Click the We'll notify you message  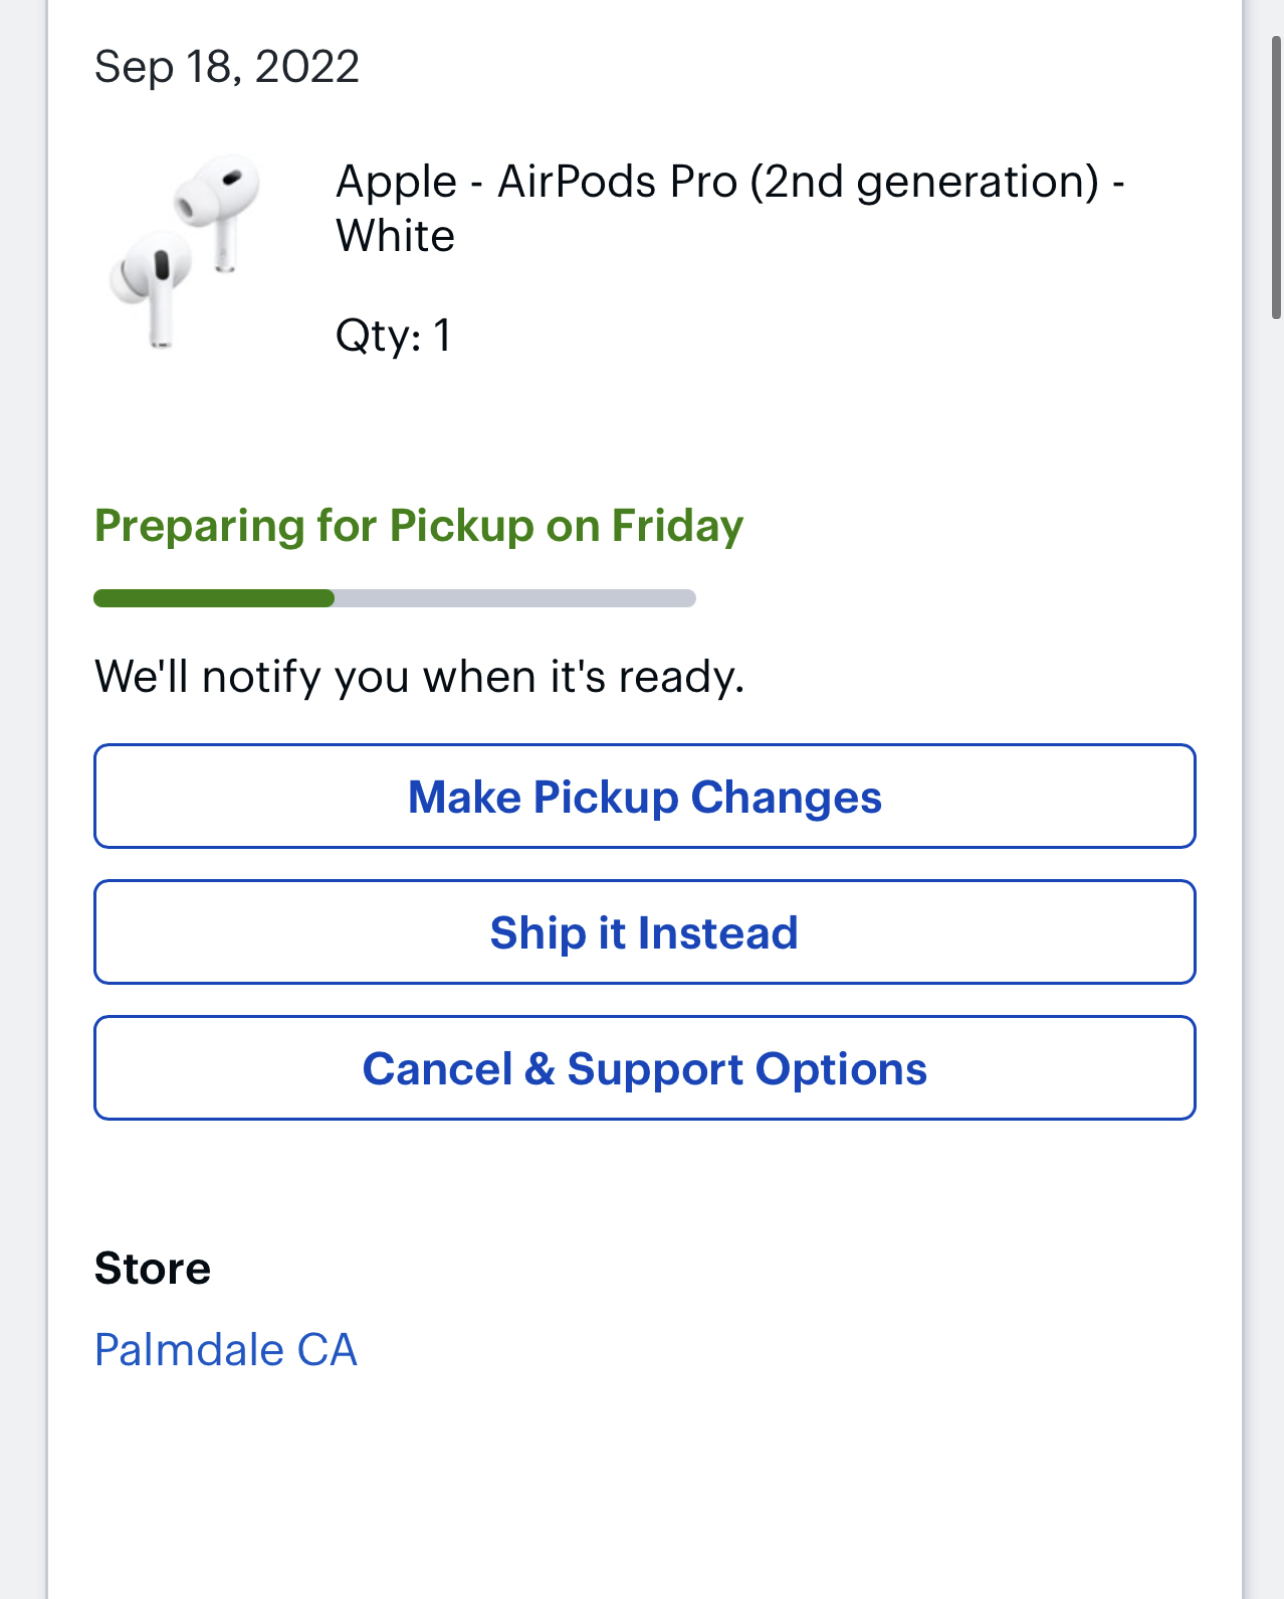(420, 677)
